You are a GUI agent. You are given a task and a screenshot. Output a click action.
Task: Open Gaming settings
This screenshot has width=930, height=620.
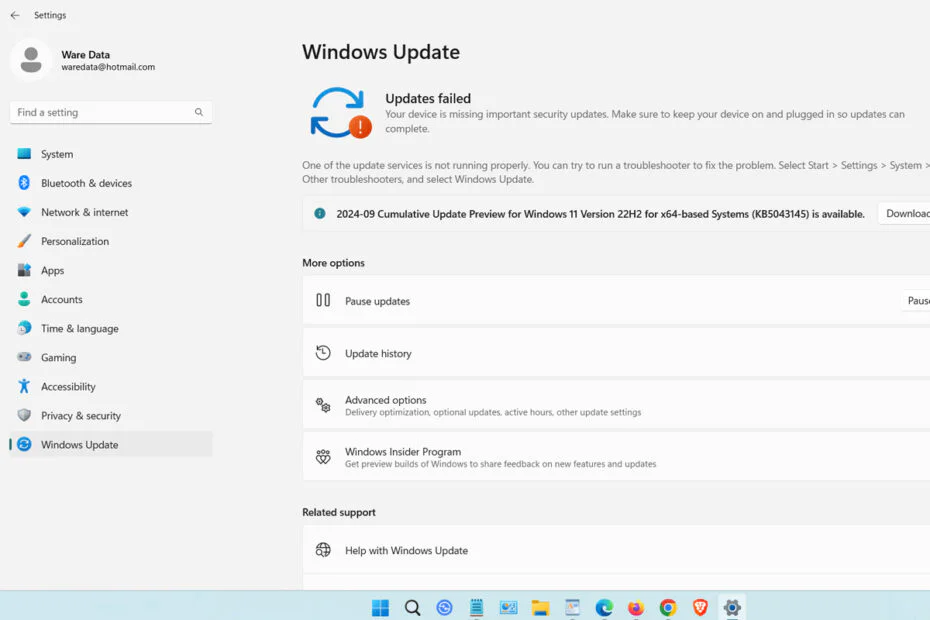[x=111, y=358]
